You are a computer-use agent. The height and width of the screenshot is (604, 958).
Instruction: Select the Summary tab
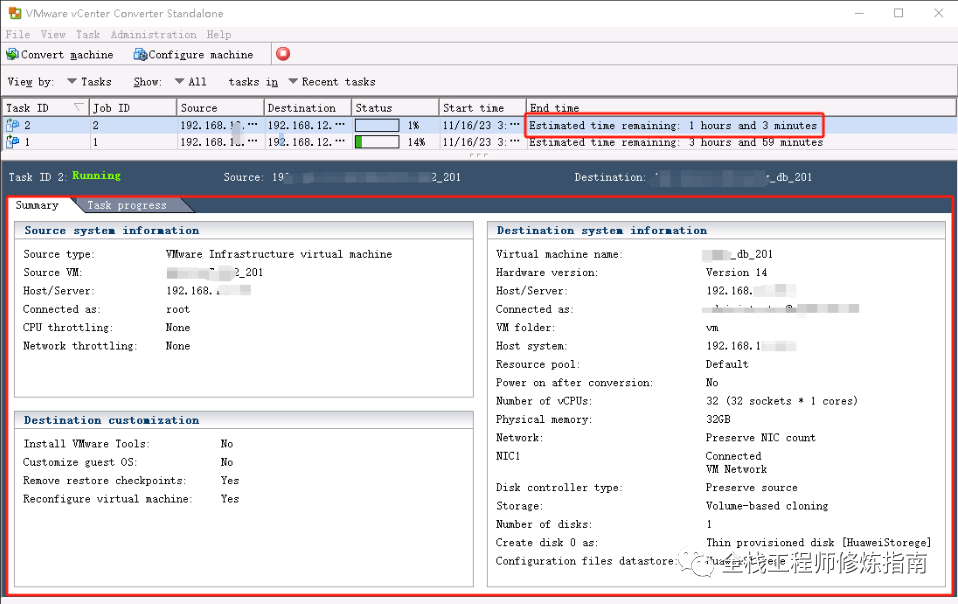coord(37,205)
